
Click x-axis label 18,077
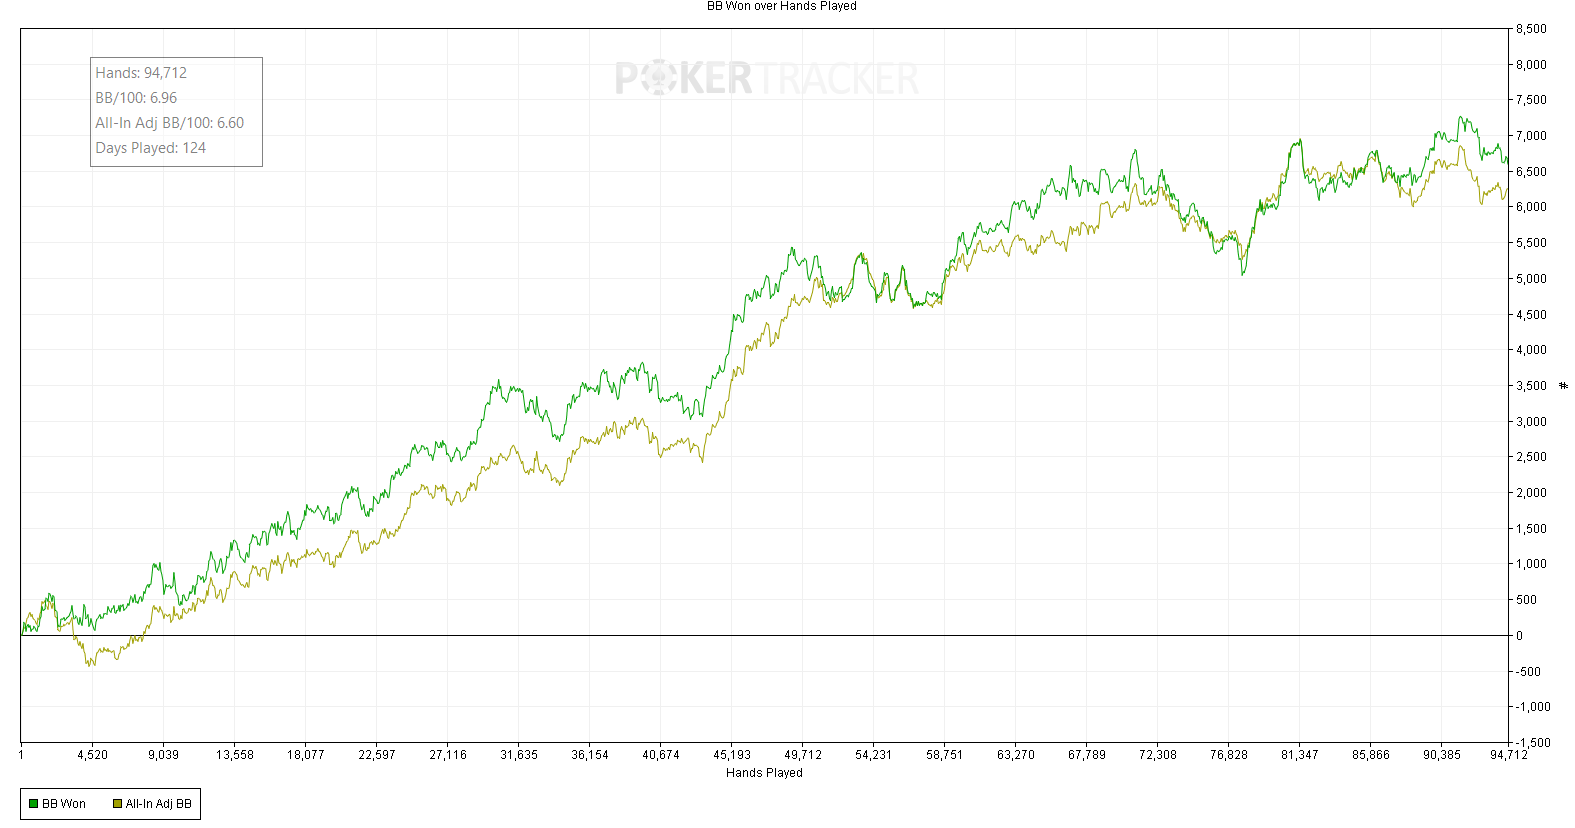tap(305, 755)
